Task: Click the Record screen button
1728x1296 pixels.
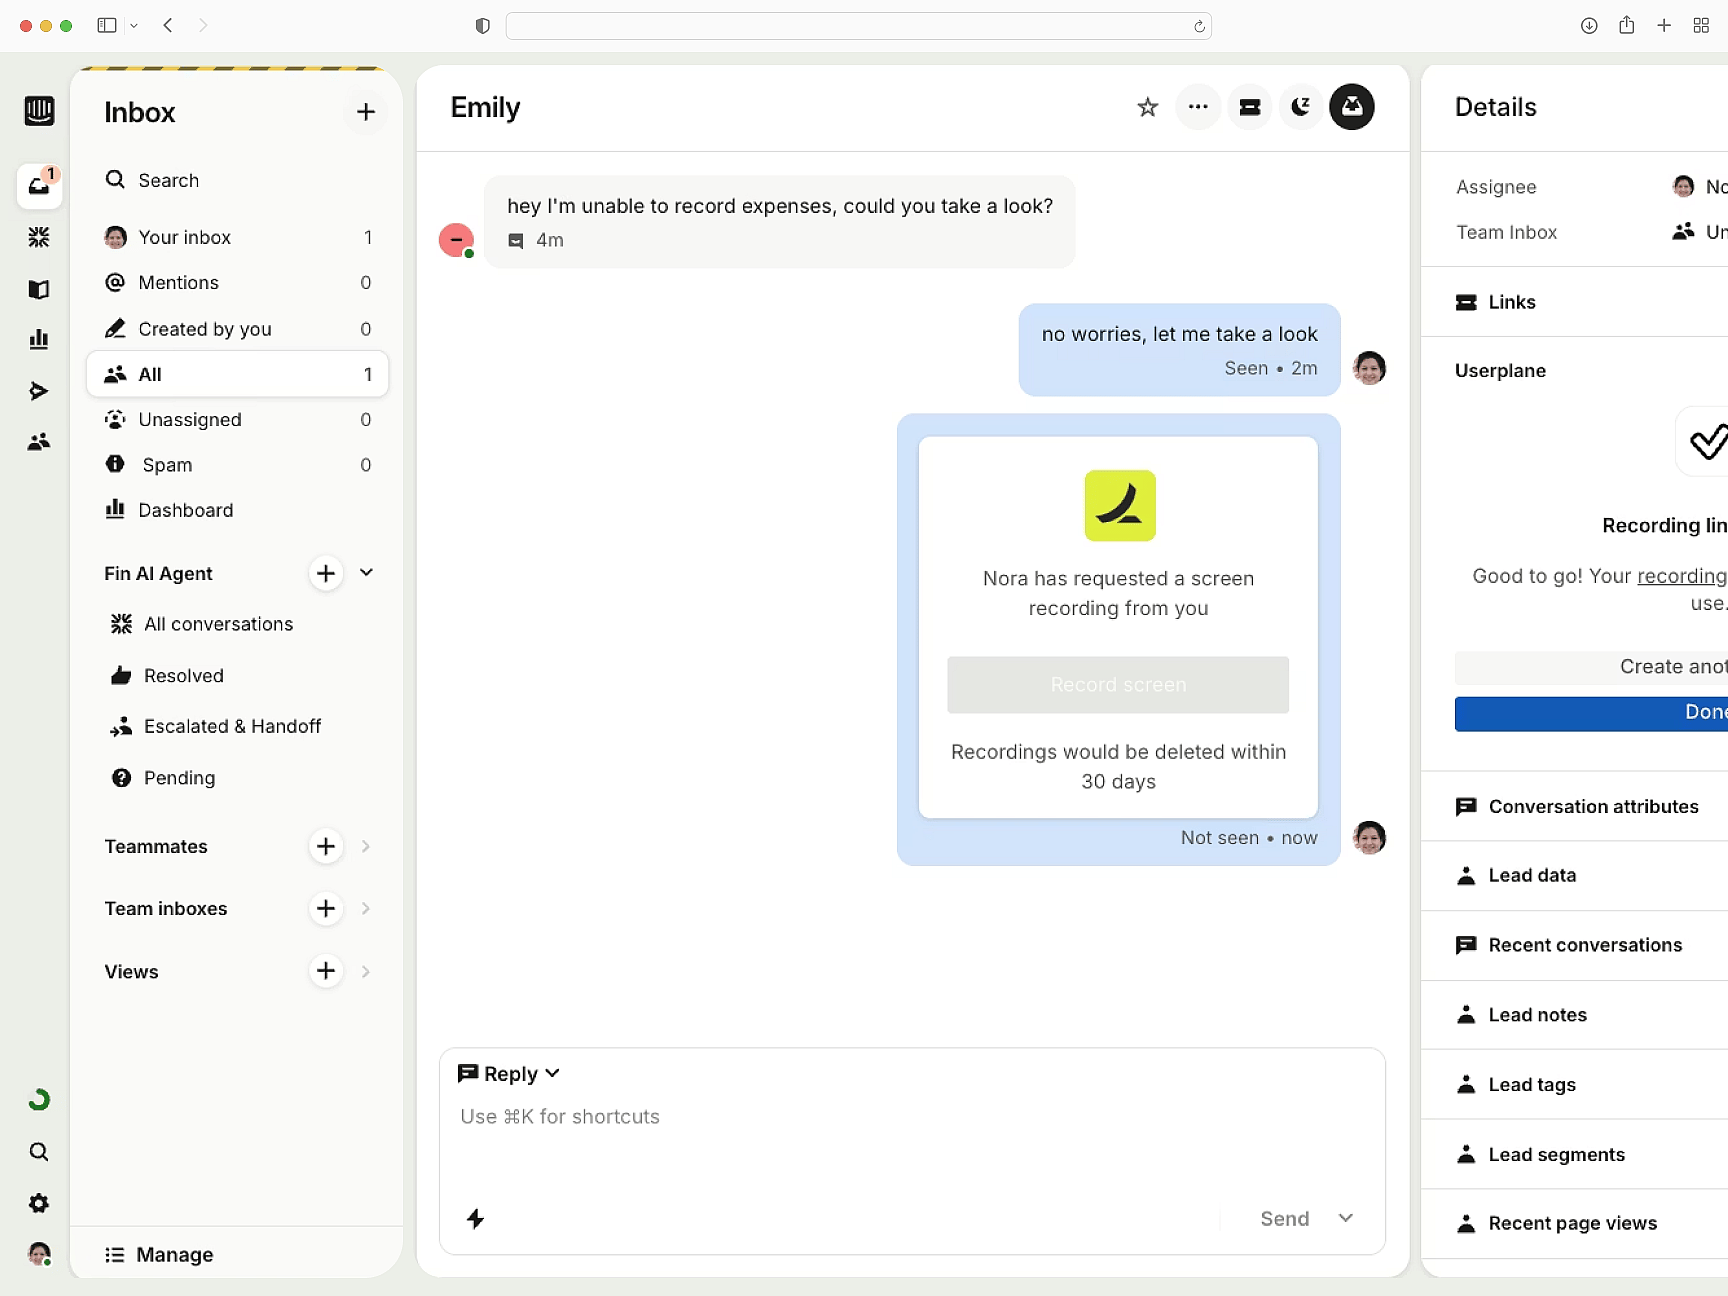Action: (x=1117, y=685)
